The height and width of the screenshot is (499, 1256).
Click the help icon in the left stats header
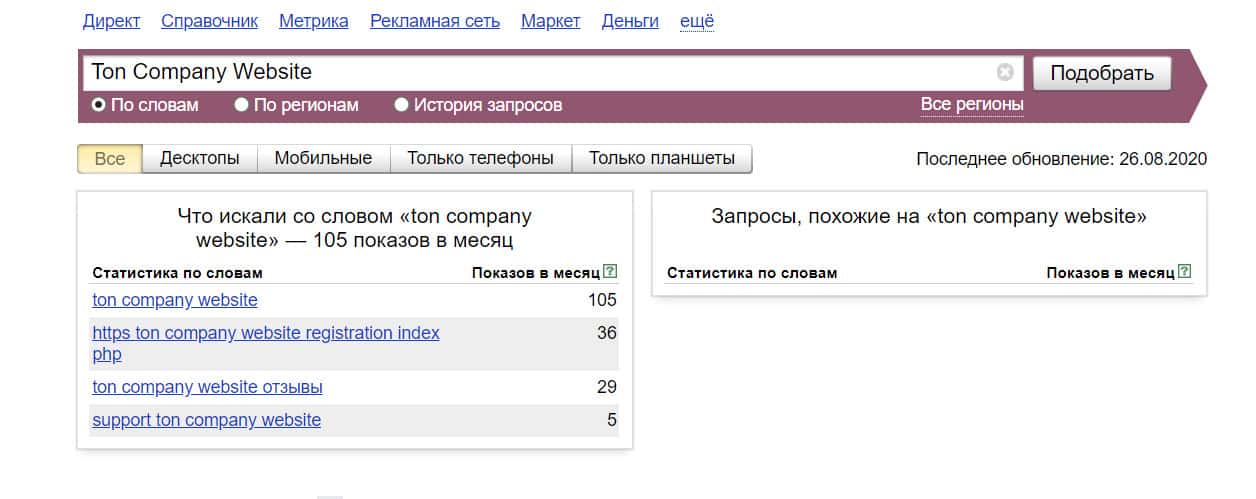click(611, 272)
